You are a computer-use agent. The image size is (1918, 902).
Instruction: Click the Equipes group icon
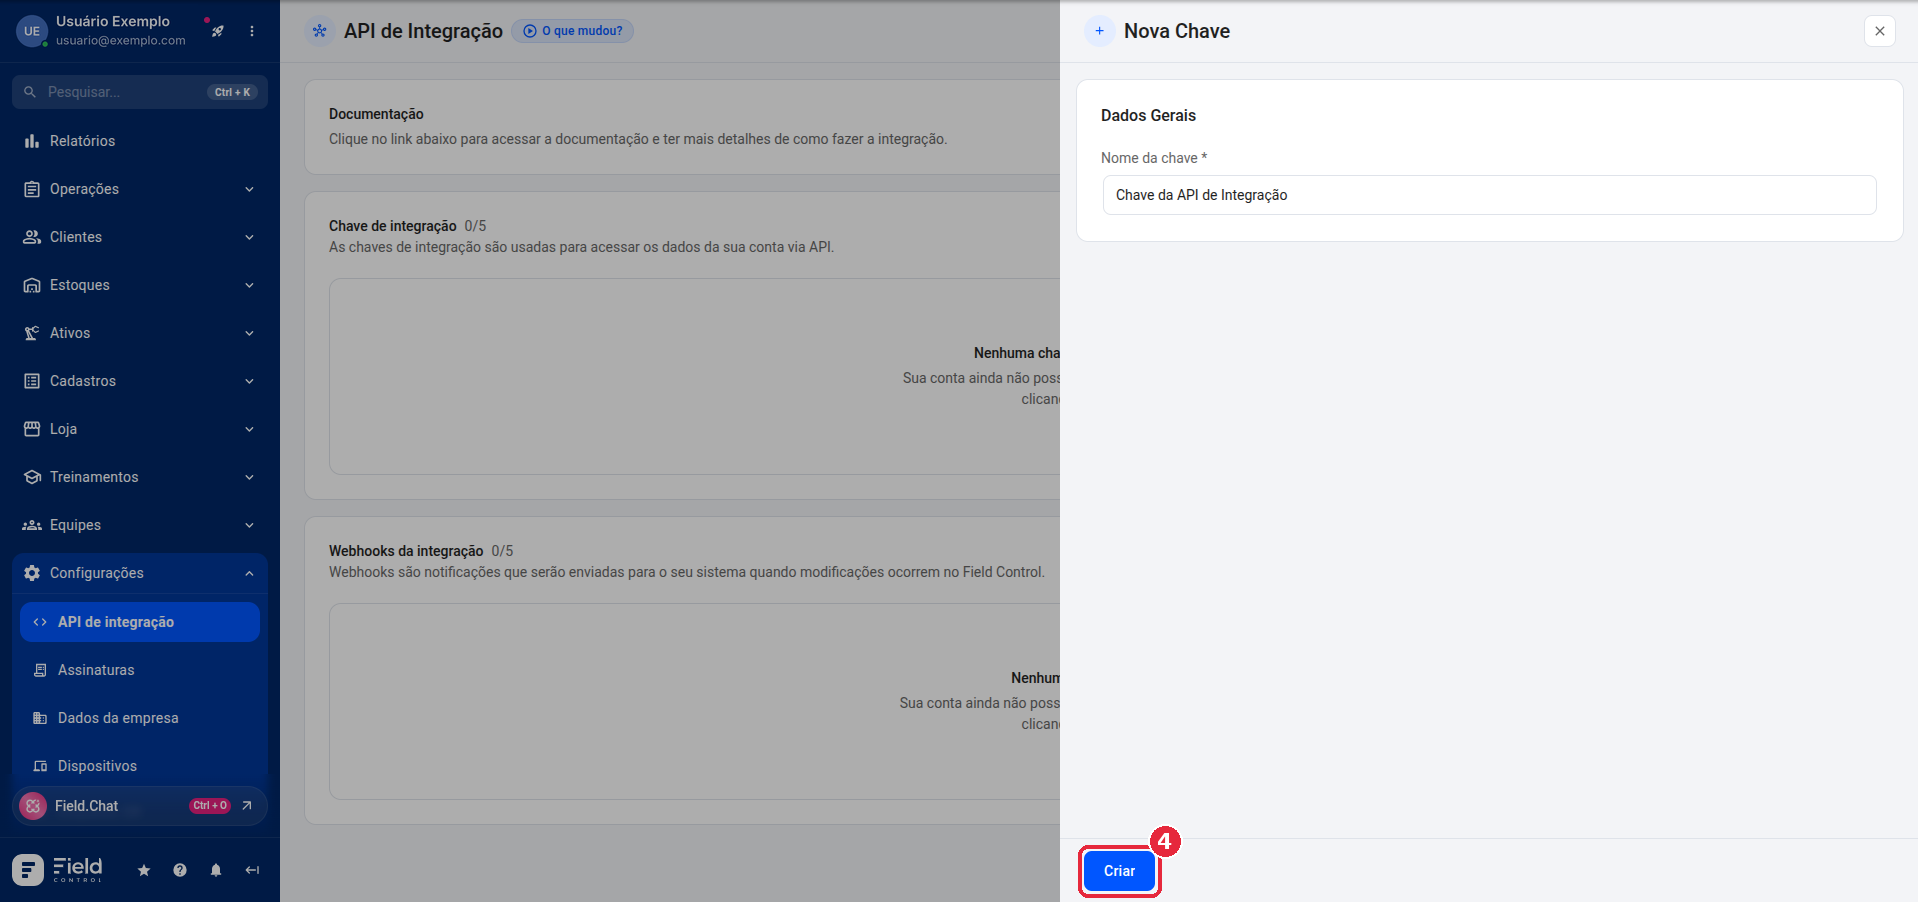(32, 525)
